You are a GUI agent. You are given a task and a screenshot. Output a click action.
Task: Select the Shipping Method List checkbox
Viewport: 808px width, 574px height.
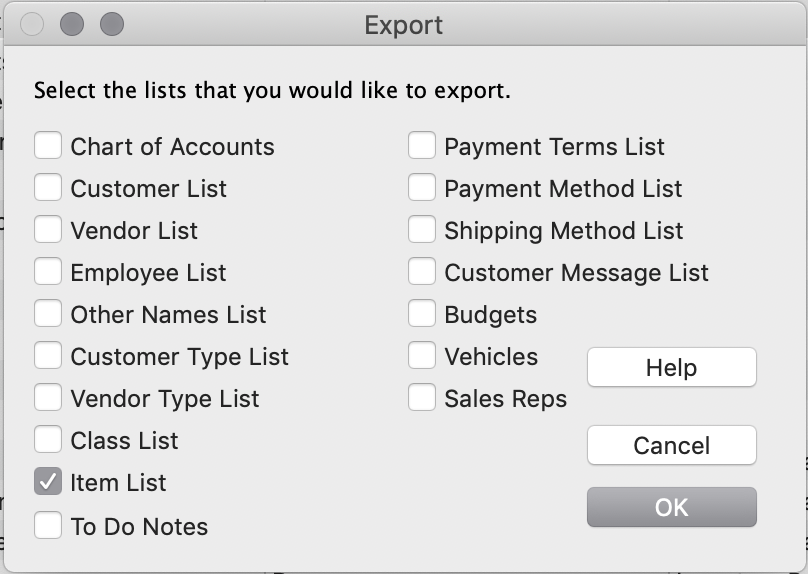pos(422,229)
